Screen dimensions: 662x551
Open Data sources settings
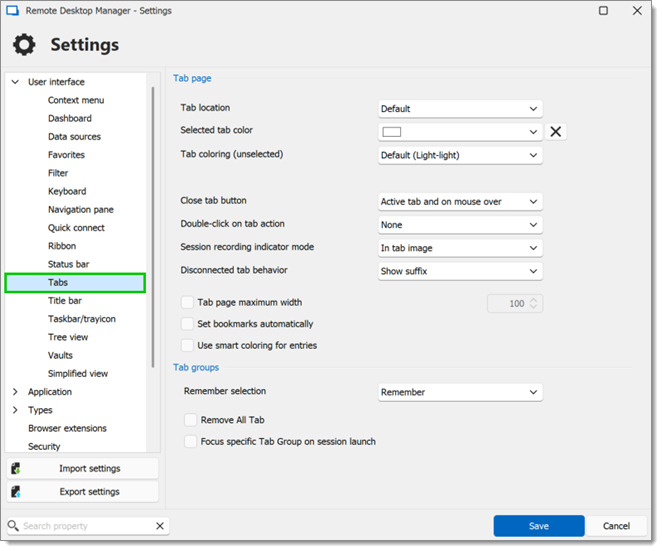(x=74, y=137)
